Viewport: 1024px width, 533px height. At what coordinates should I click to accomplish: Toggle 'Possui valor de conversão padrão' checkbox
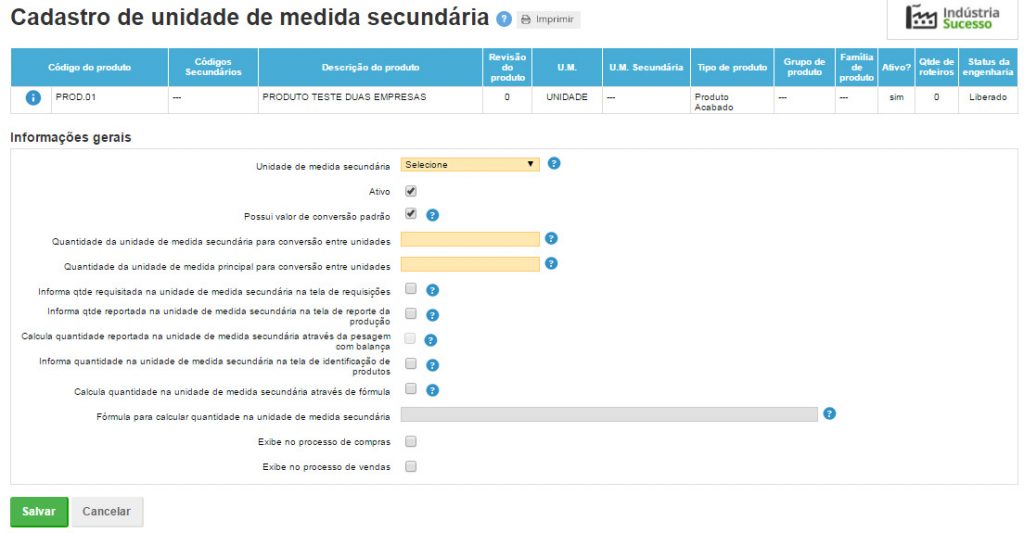(411, 214)
